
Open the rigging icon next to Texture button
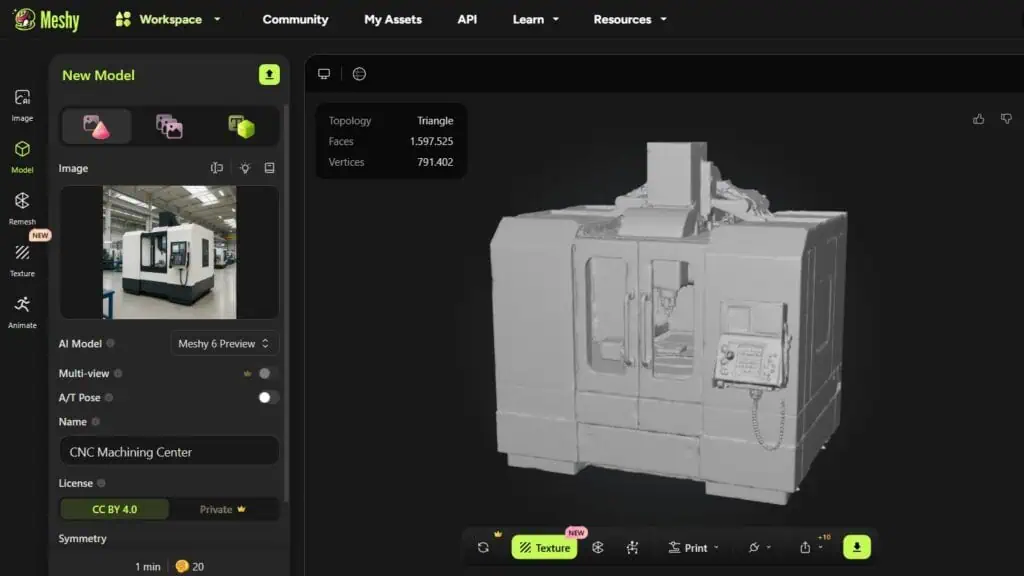pyautogui.click(x=633, y=547)
